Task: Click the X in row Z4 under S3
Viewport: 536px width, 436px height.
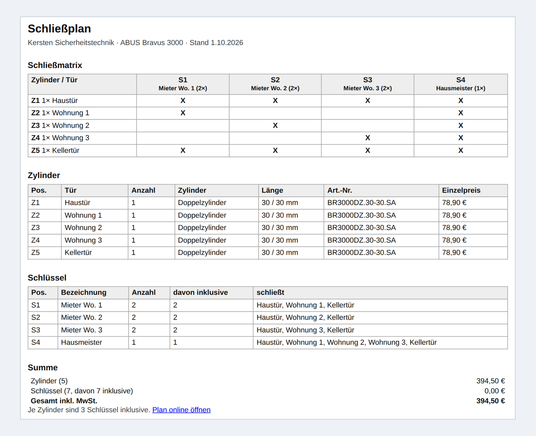Action: 367,138
